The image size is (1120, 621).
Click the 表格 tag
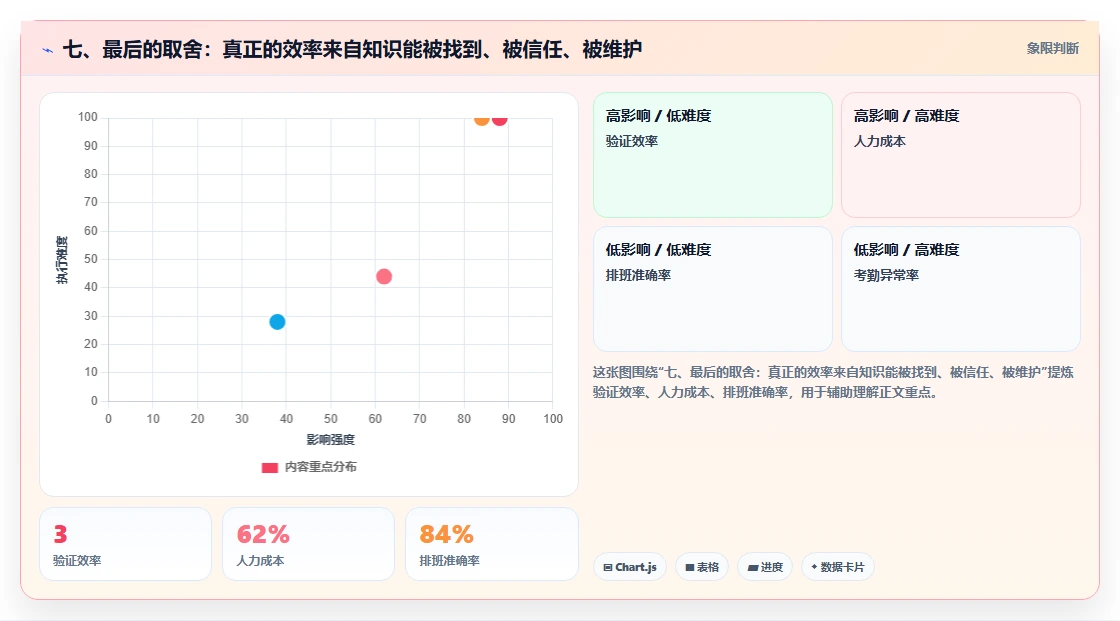pos(702,567)
